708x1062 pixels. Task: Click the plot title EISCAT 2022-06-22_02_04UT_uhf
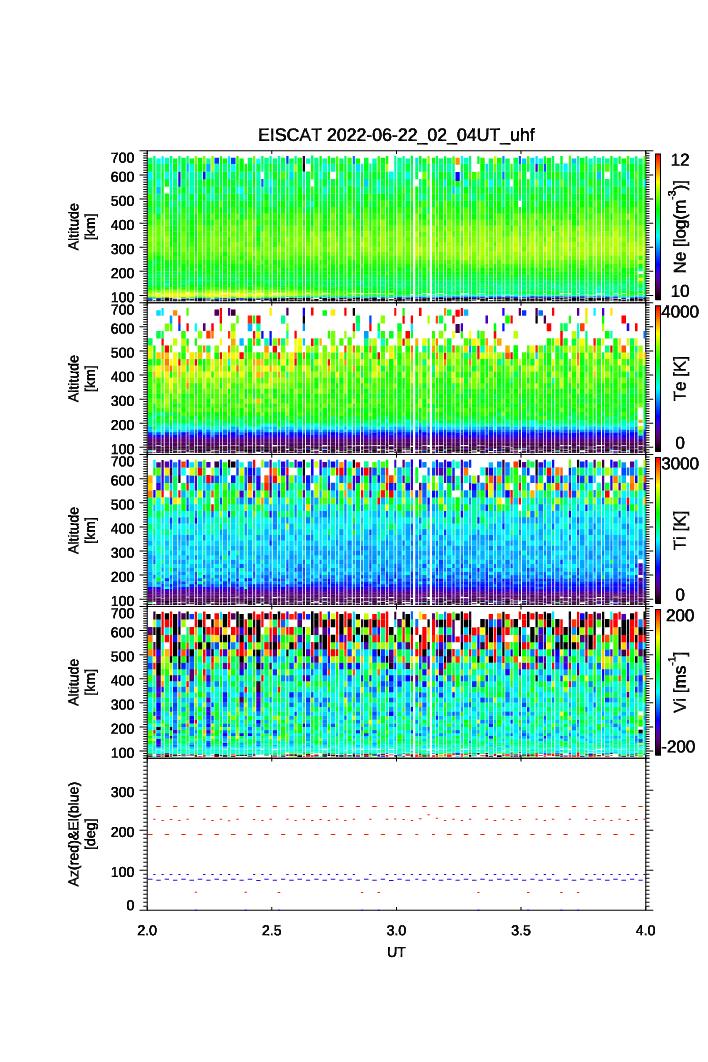(397, 136)
